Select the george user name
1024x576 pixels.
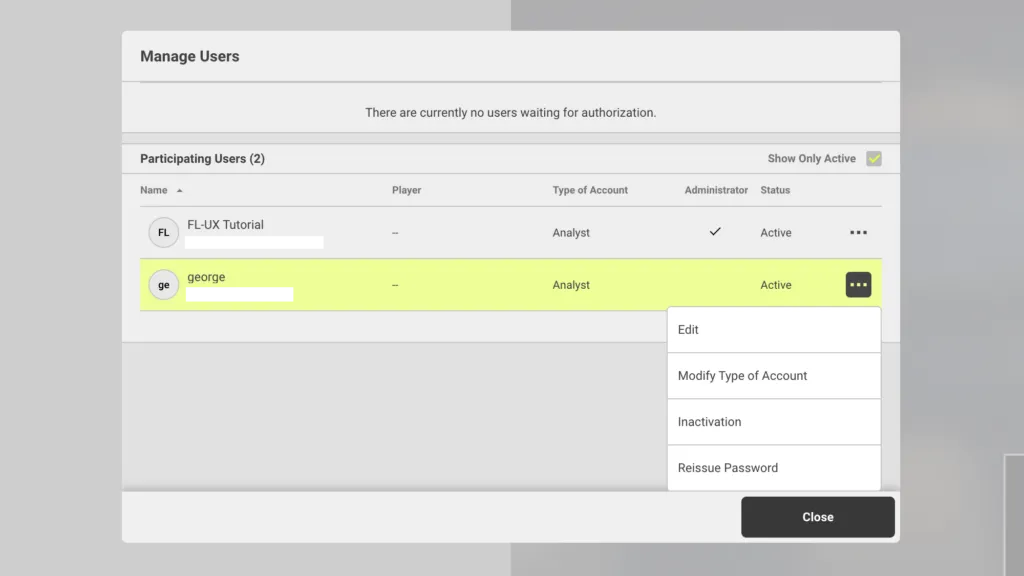(x=206, y=277)
